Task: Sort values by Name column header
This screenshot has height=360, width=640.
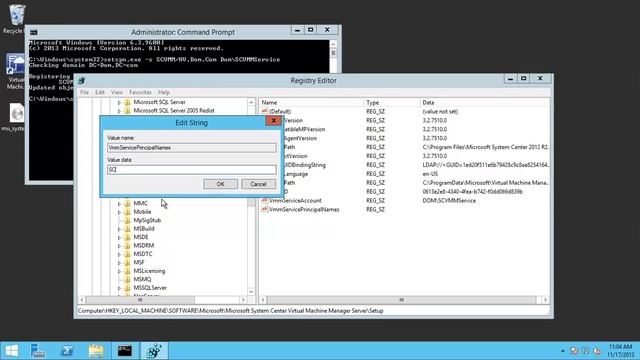Action: tap(311, 102)
